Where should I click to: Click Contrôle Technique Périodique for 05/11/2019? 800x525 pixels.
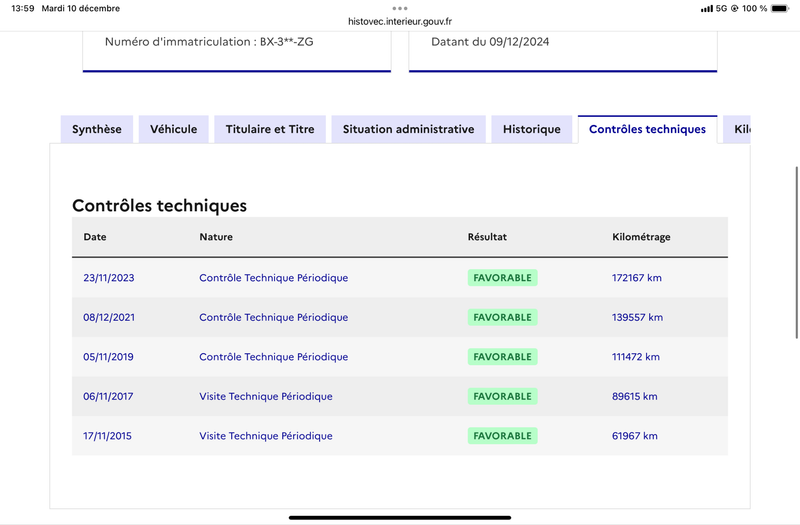tap(273, 357)
